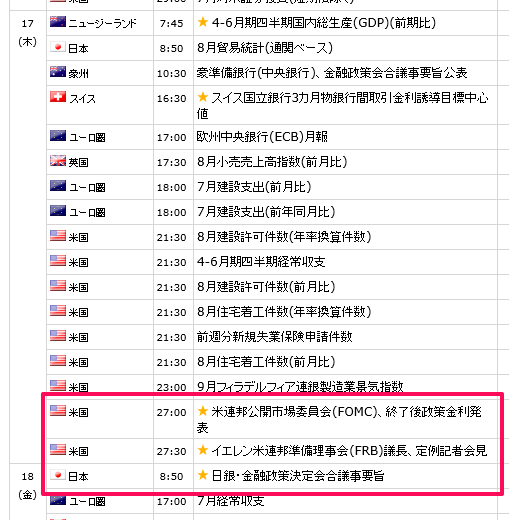Click the US flag in the 27:30 row
509x520 pixels.
58,450
